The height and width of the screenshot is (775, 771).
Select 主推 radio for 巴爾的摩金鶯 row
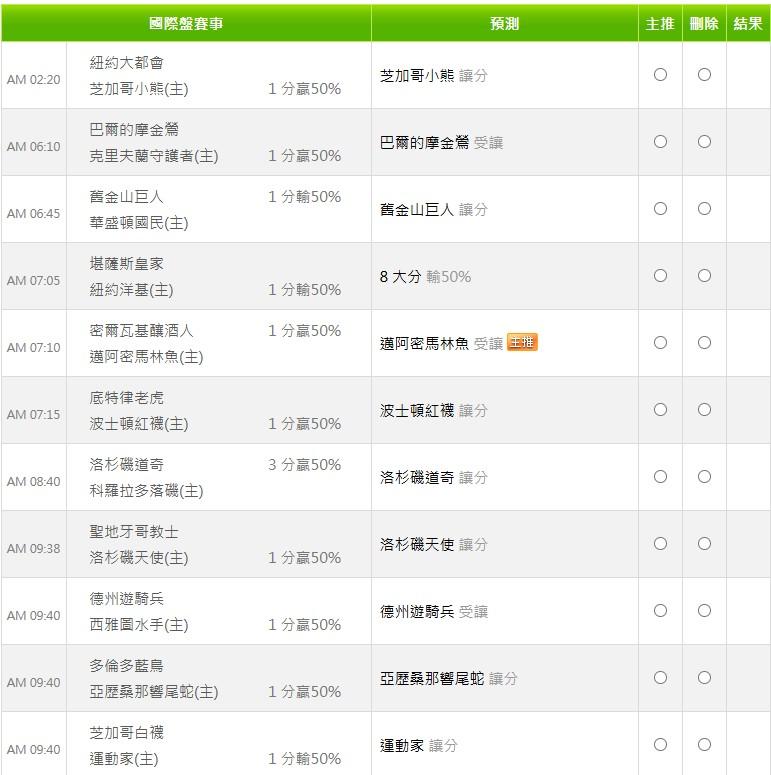pos(660,142)
